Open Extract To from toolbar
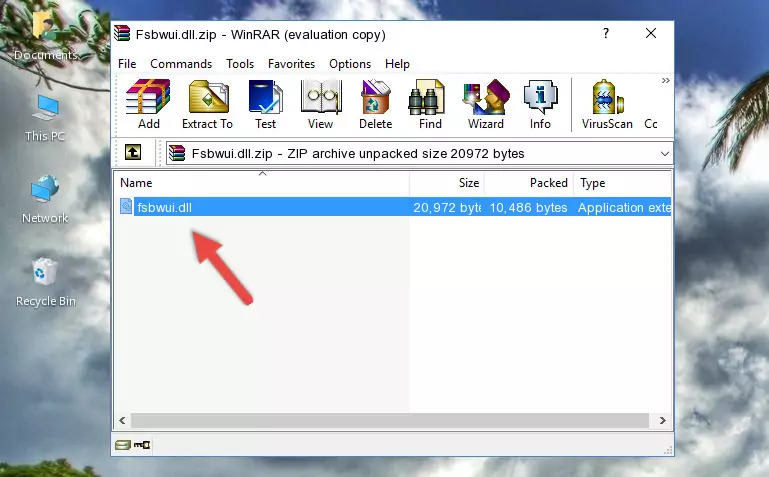 click(207, 104)
